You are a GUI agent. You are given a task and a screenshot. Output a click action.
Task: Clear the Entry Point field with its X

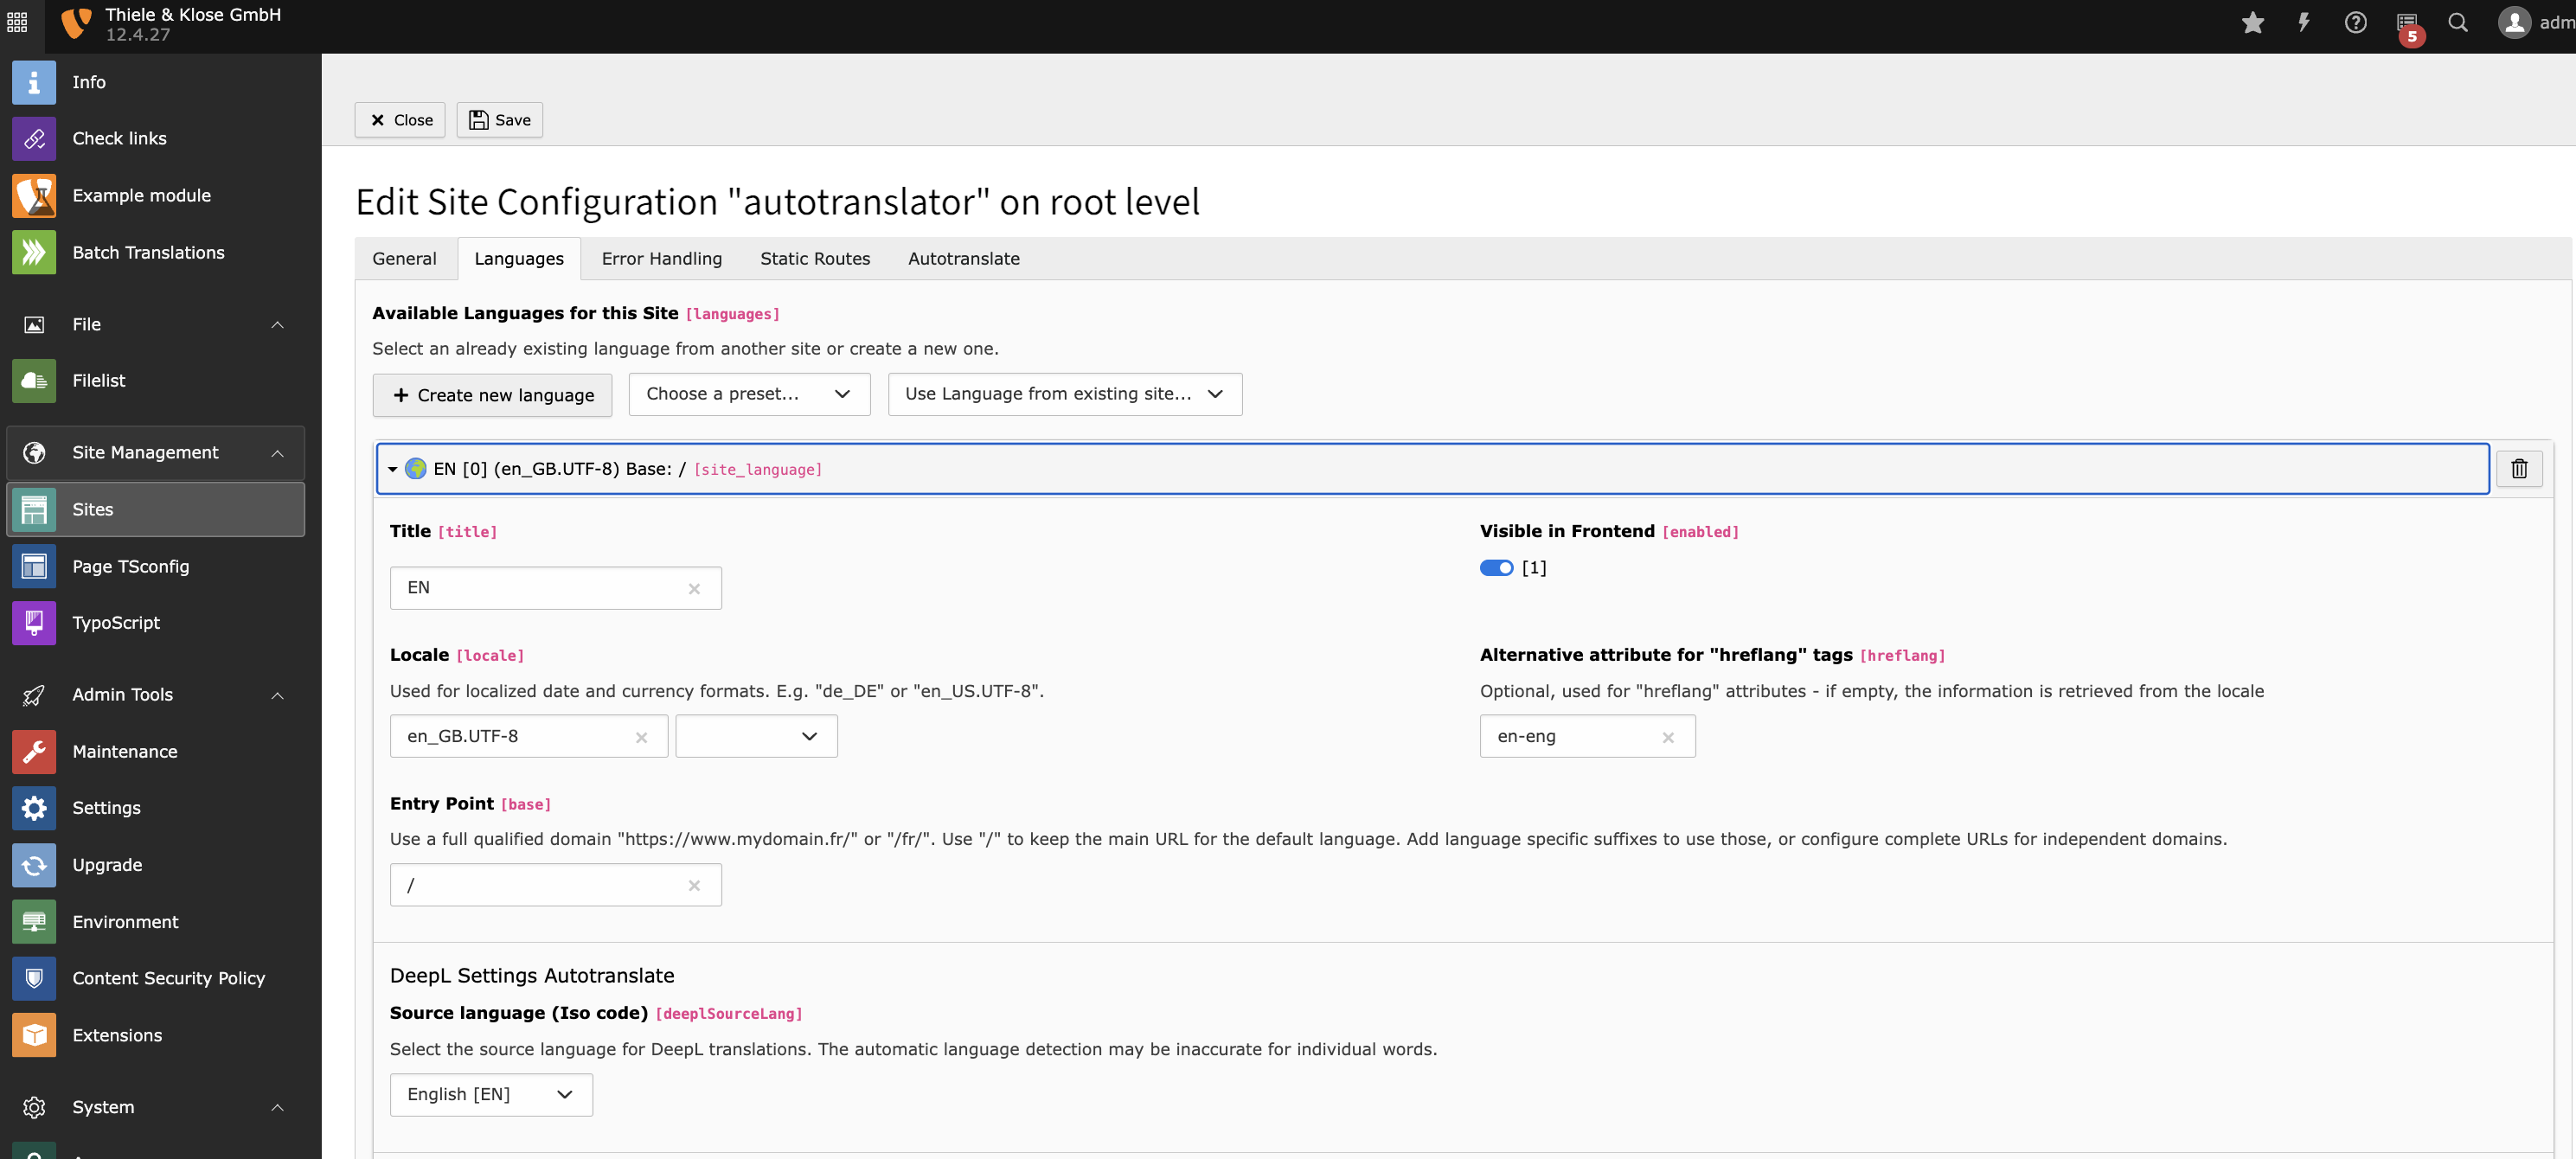(x=694, y=885)
